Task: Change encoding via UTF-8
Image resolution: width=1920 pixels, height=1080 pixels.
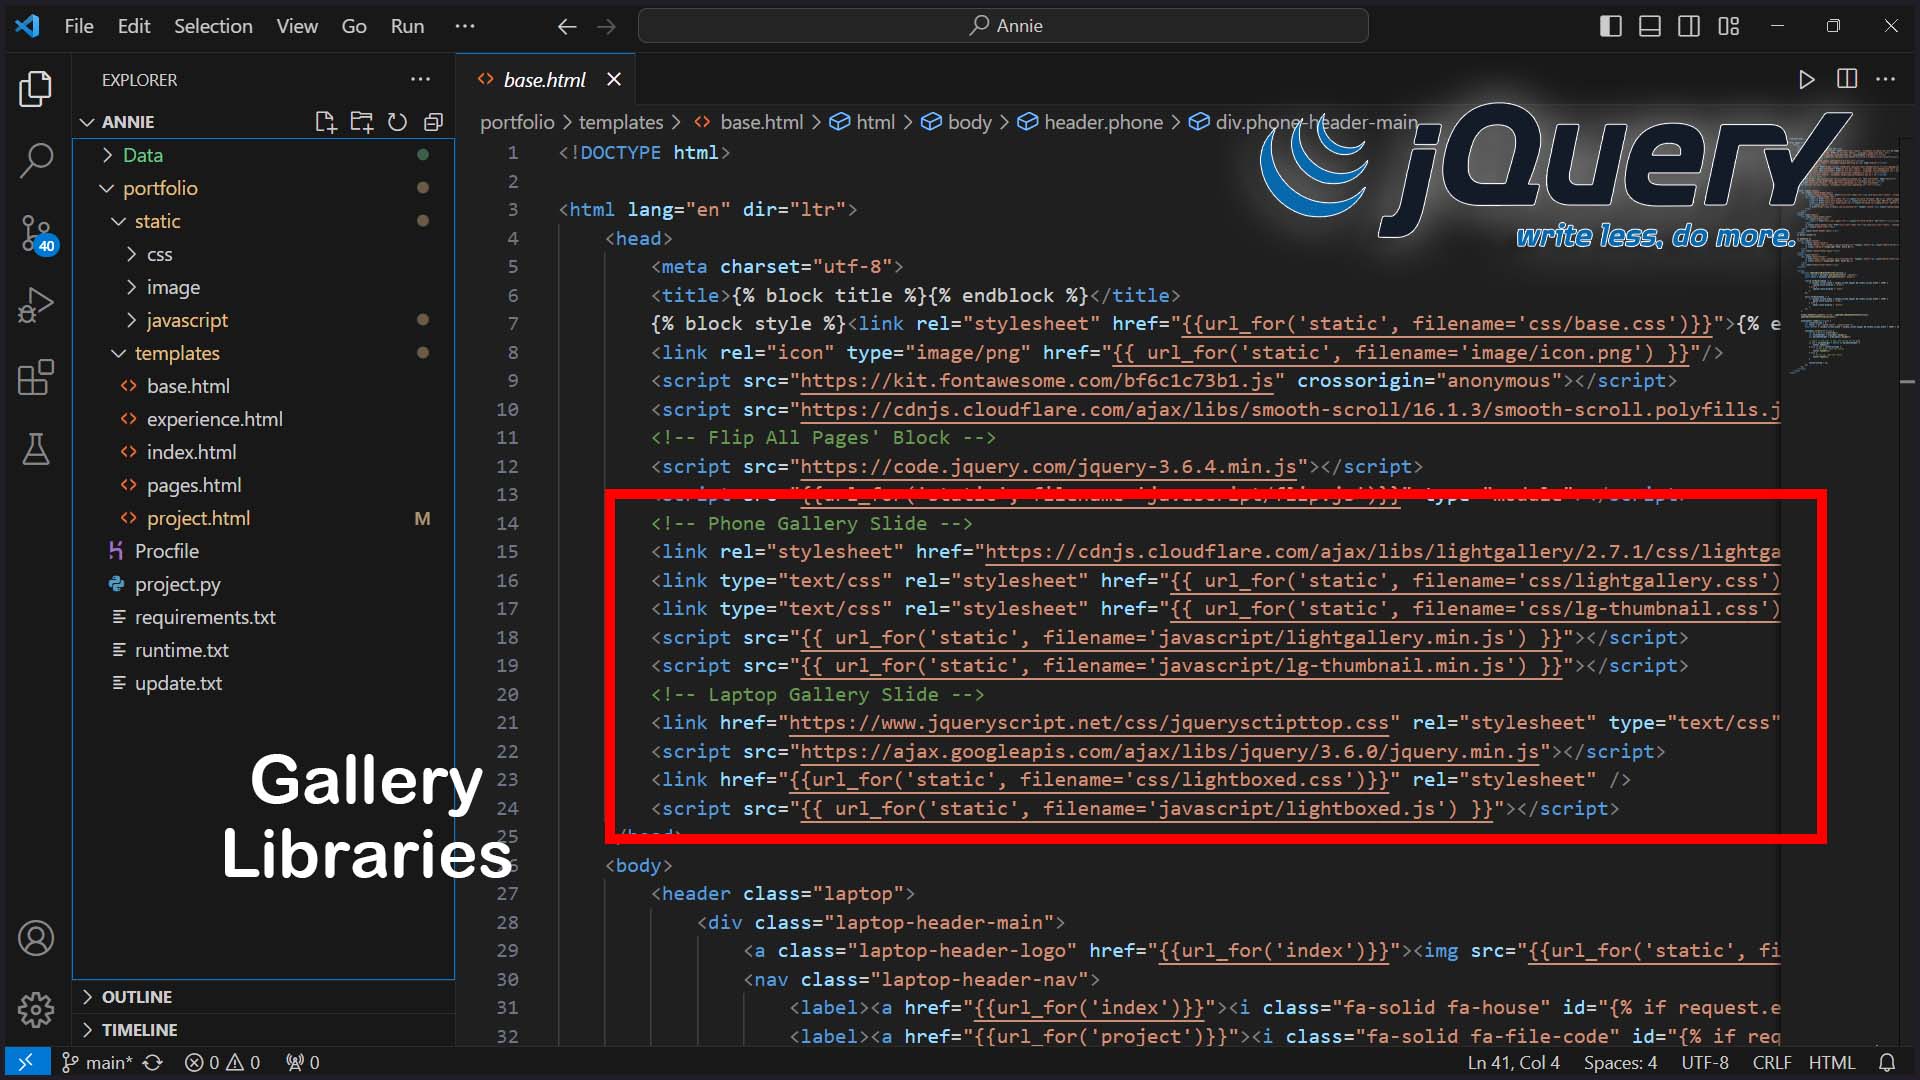Action: coord(1704,1062)
